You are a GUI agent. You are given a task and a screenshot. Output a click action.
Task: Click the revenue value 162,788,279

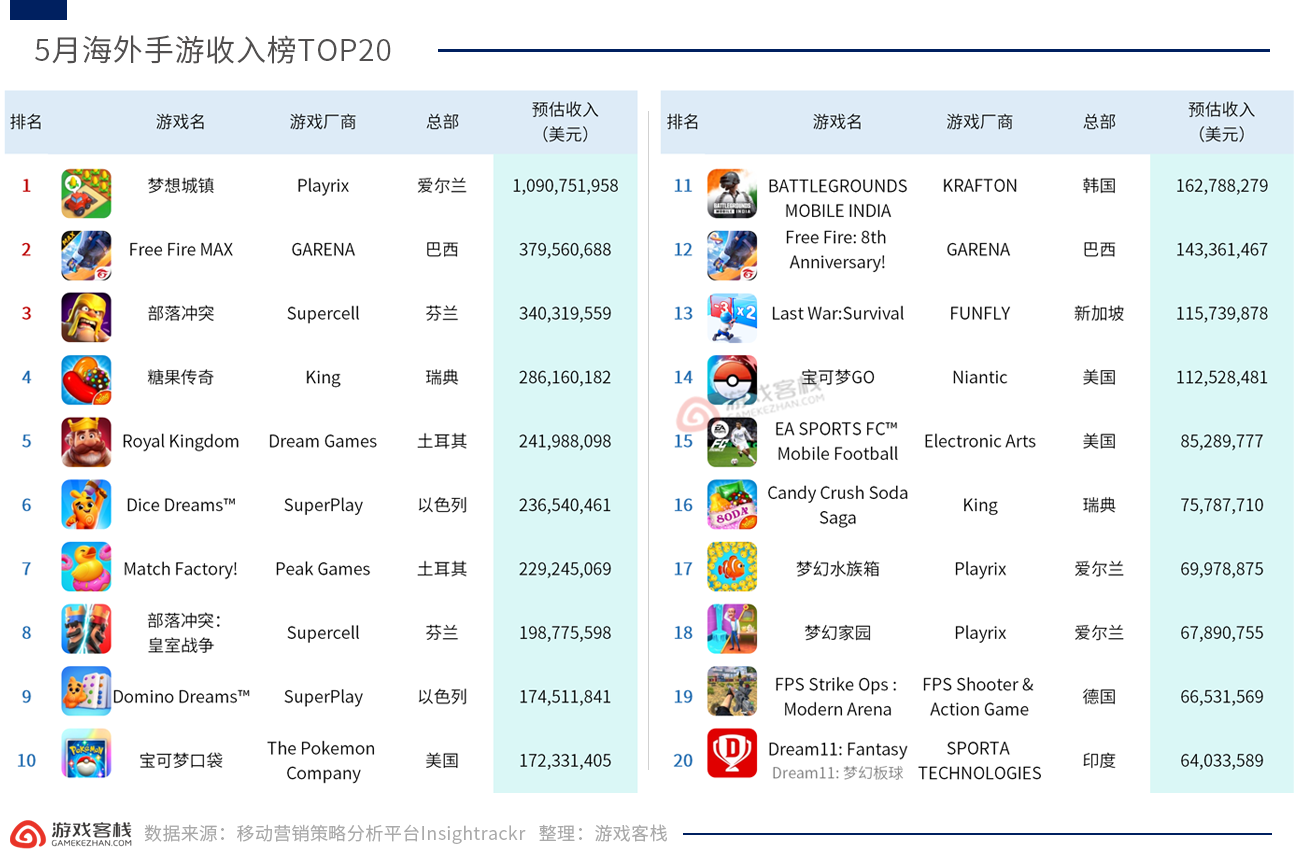pyautogui.click(x=1222, y=186)
